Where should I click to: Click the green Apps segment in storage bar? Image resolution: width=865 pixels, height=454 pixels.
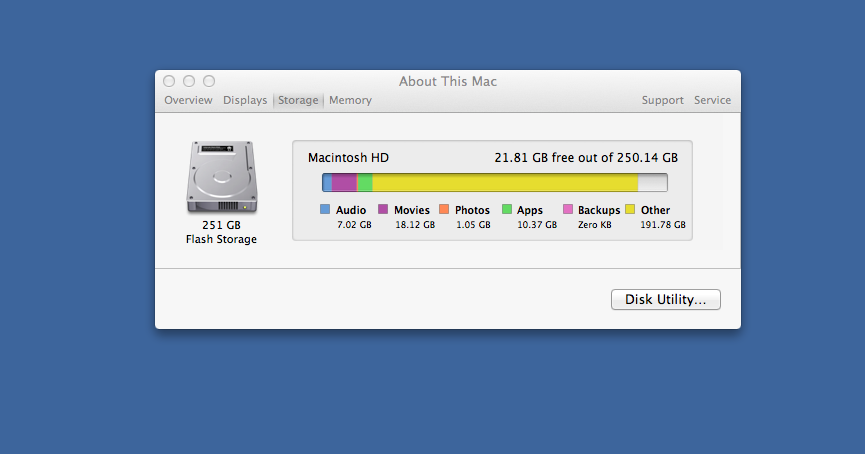[365, 183]
